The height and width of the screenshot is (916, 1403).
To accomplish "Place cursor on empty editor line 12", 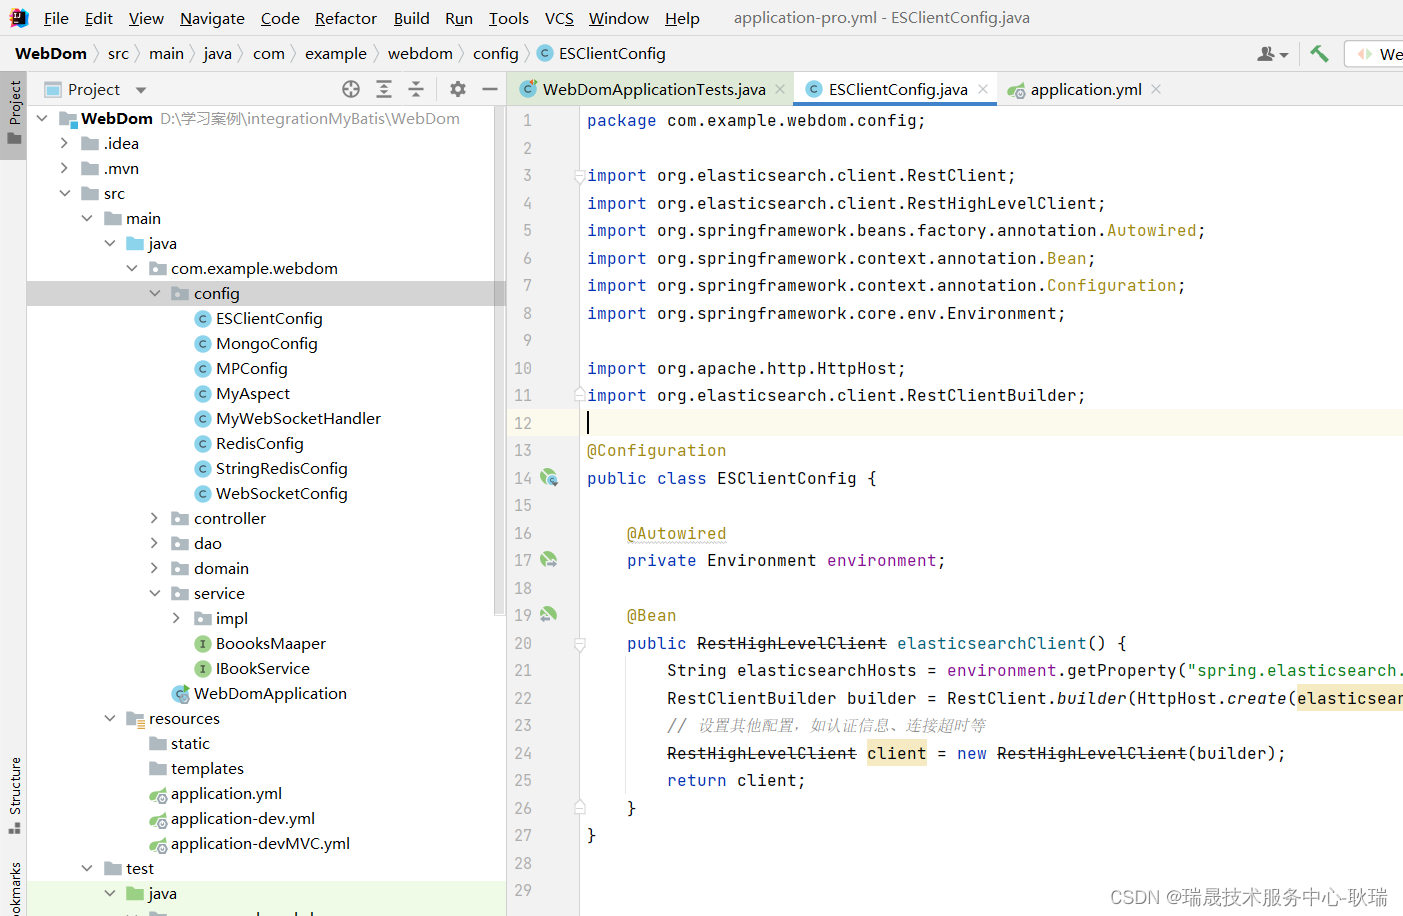I will pos(990,423).
